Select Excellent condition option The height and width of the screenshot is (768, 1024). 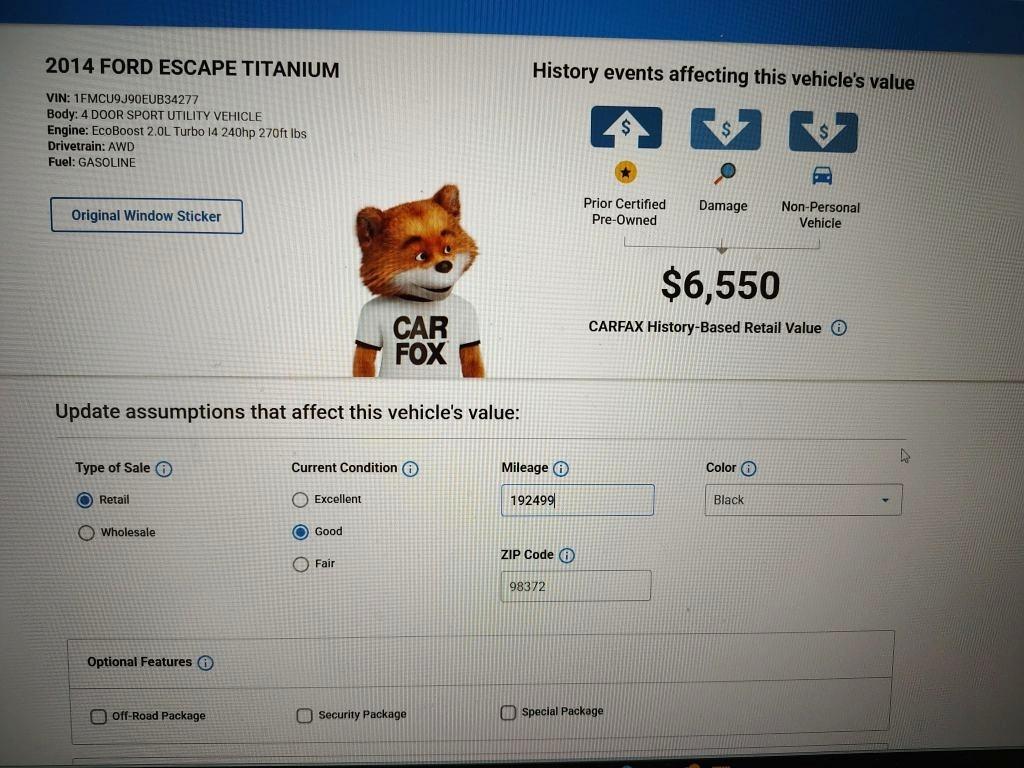tap(300, 500)
